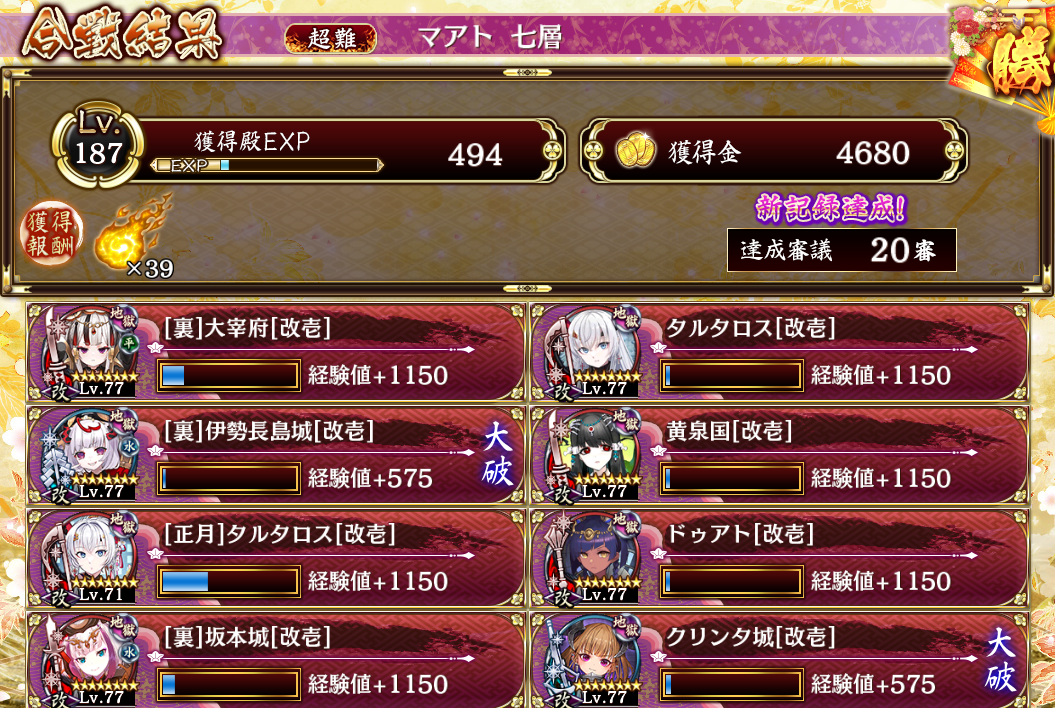
Task: Click the gold coin icon
Action: (x=635, y=151)
